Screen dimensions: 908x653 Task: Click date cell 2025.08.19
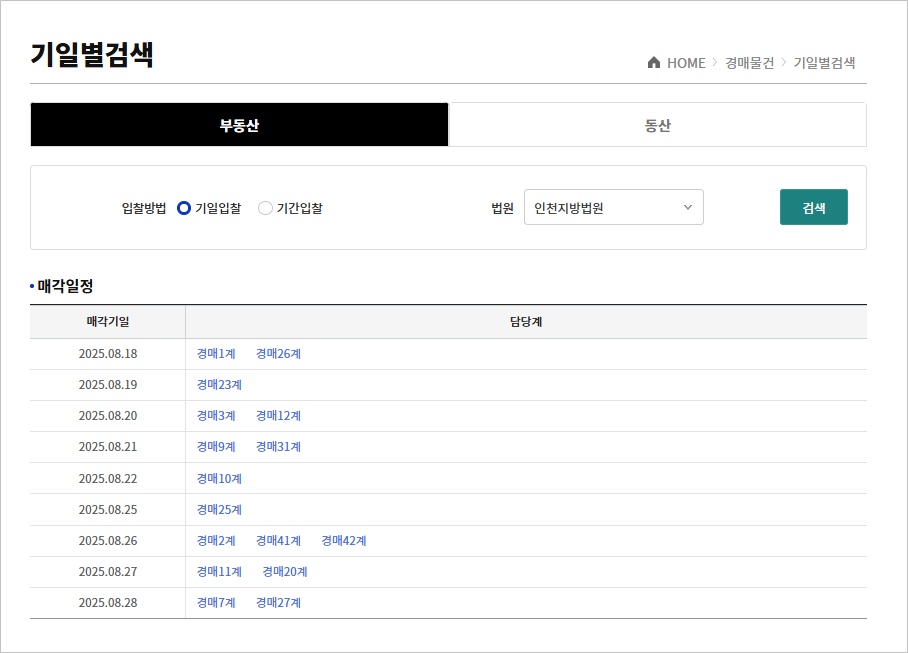pos(108,385)
